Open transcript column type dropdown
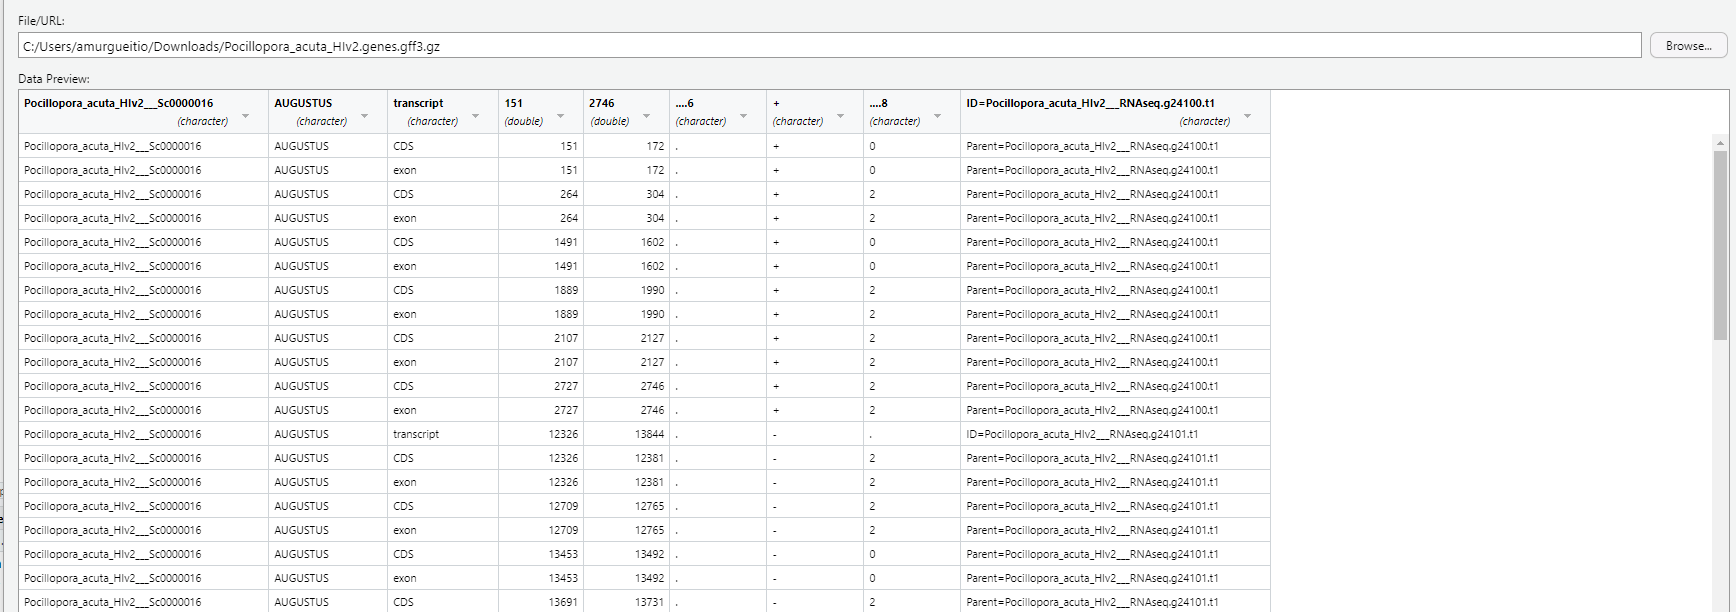The height and width of the screenshot is (612, 1736). (x=475, y=117)
